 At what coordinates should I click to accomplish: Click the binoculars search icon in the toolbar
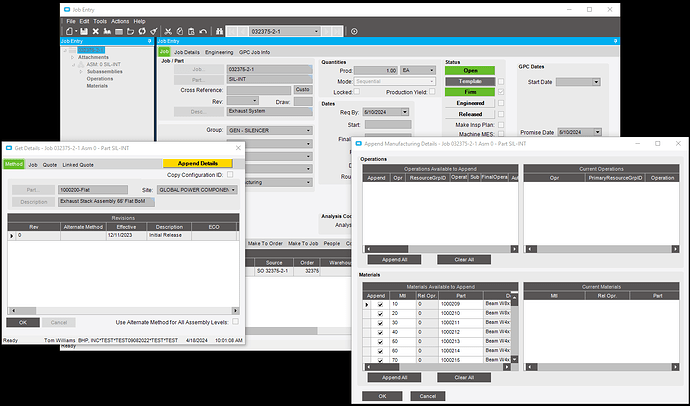point(219,32)
